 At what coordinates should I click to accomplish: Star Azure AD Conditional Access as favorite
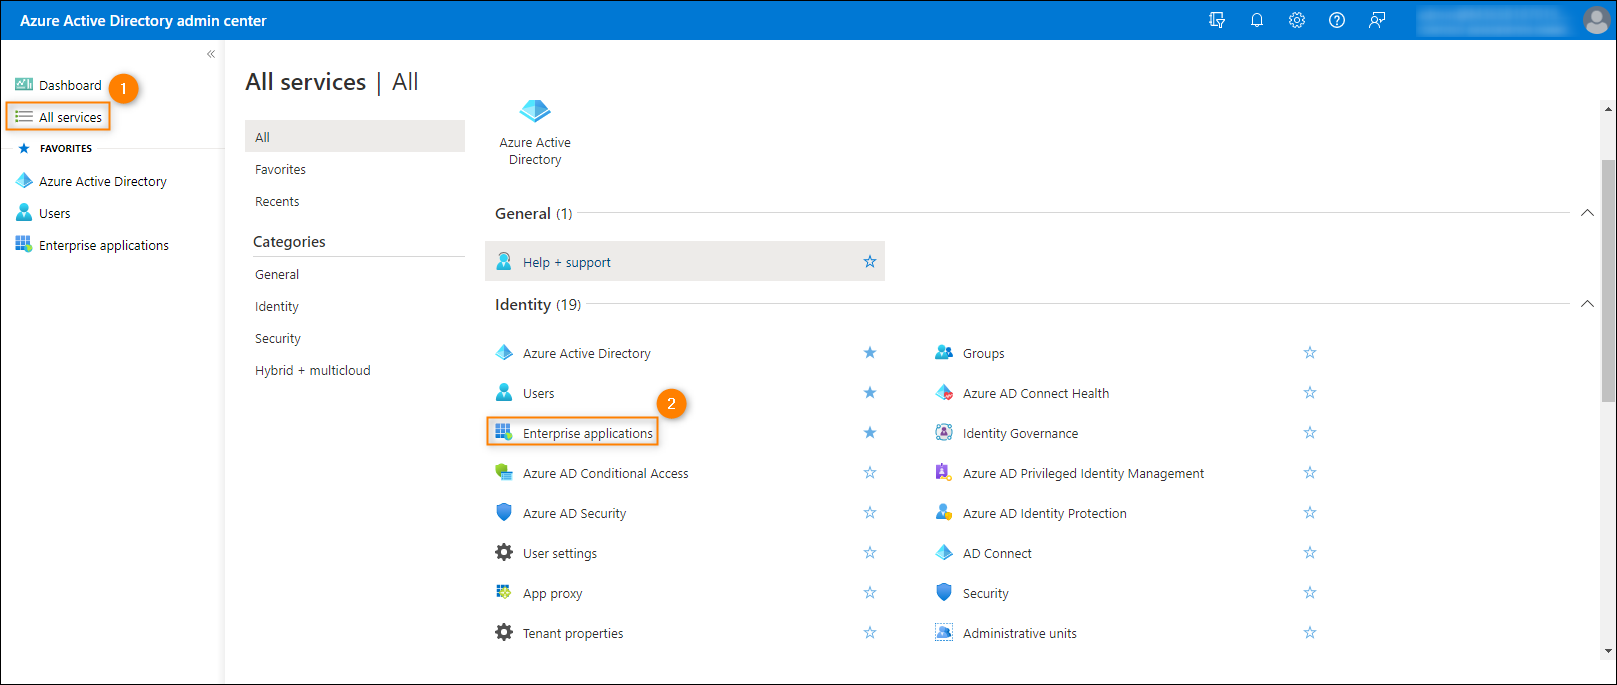coord(870,472)
